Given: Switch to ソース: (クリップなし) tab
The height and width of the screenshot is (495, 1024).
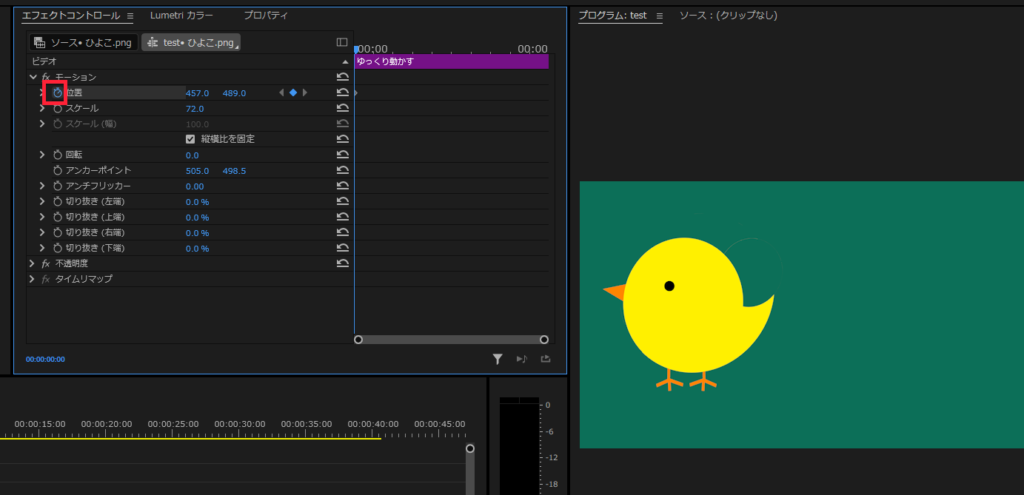Looking at the screenshot, I should [728, 15].
